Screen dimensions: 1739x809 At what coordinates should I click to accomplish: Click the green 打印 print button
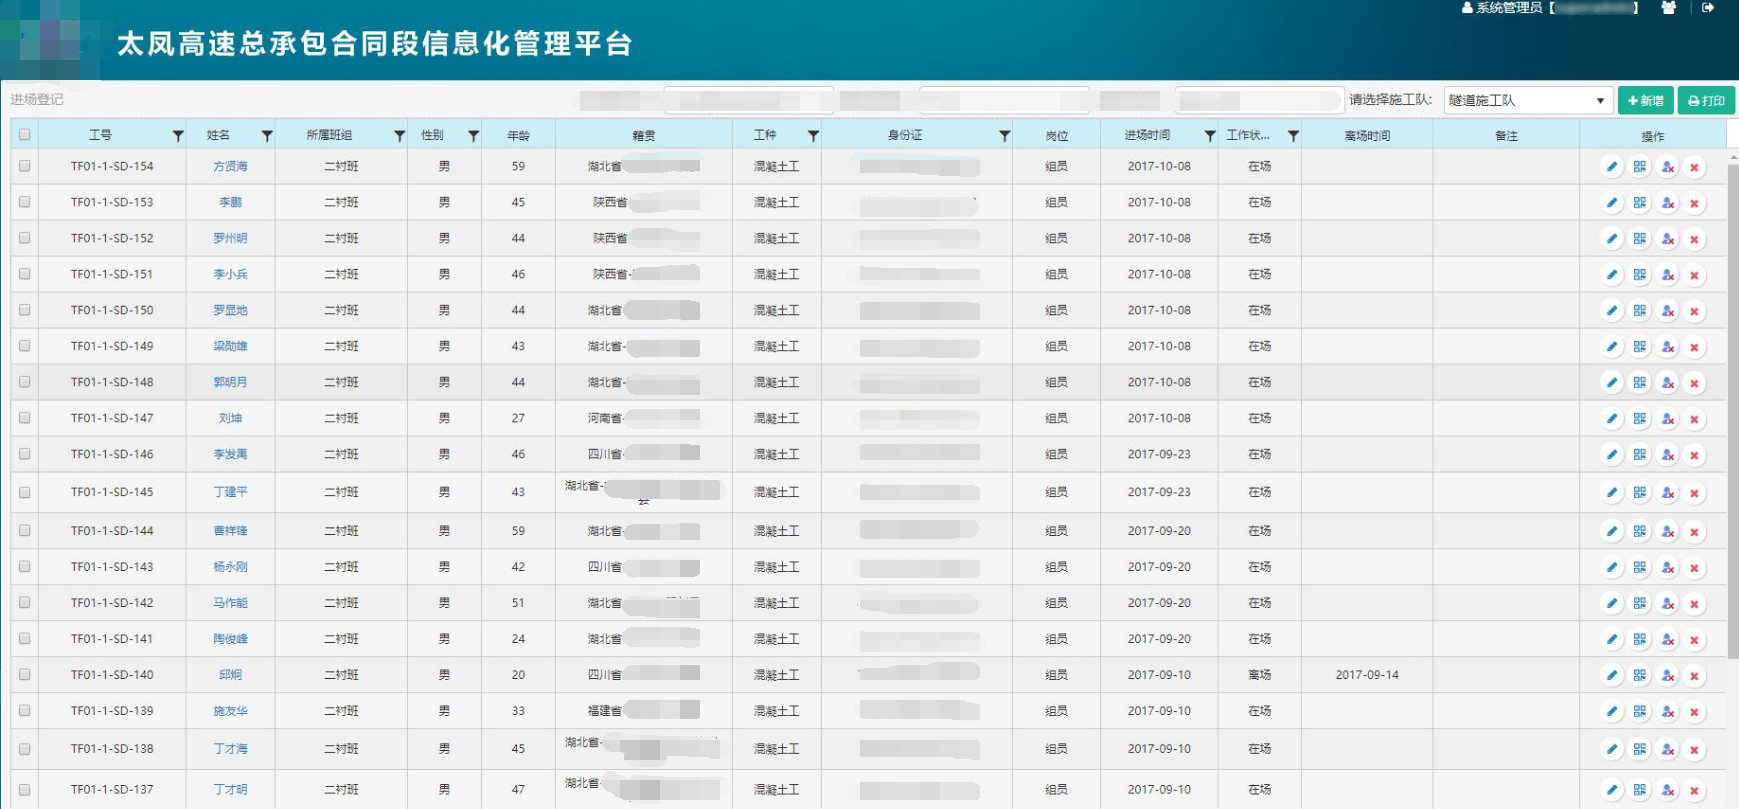pyautogui.click(x=1706, y=100)
